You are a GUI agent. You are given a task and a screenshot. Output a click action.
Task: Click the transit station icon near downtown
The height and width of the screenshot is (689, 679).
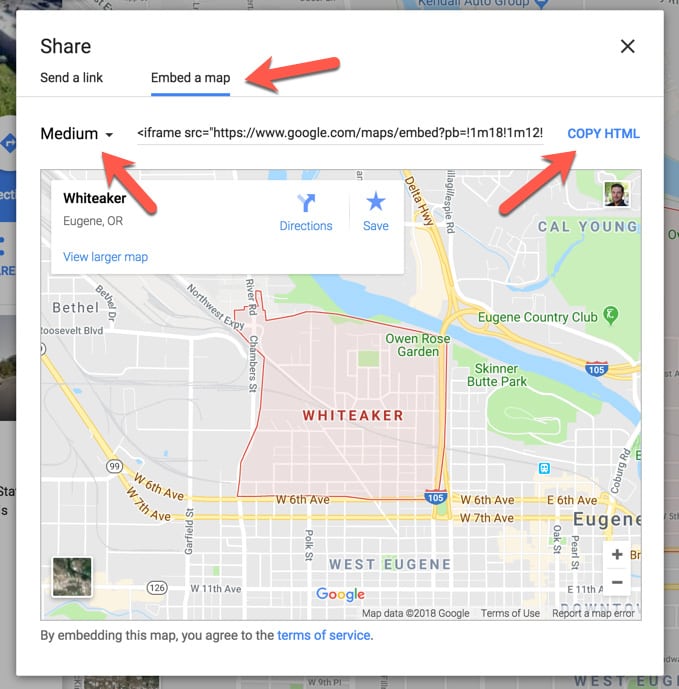pos(544,468)
